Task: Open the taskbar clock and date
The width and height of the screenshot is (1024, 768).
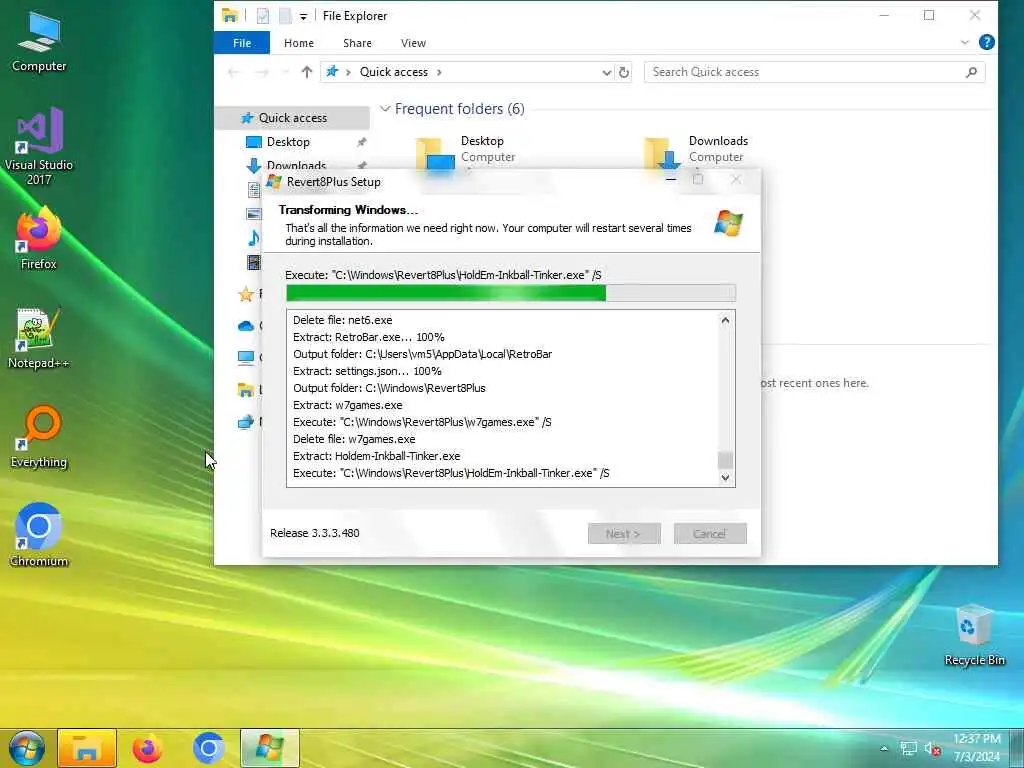Action: click(x=977, y=748)
